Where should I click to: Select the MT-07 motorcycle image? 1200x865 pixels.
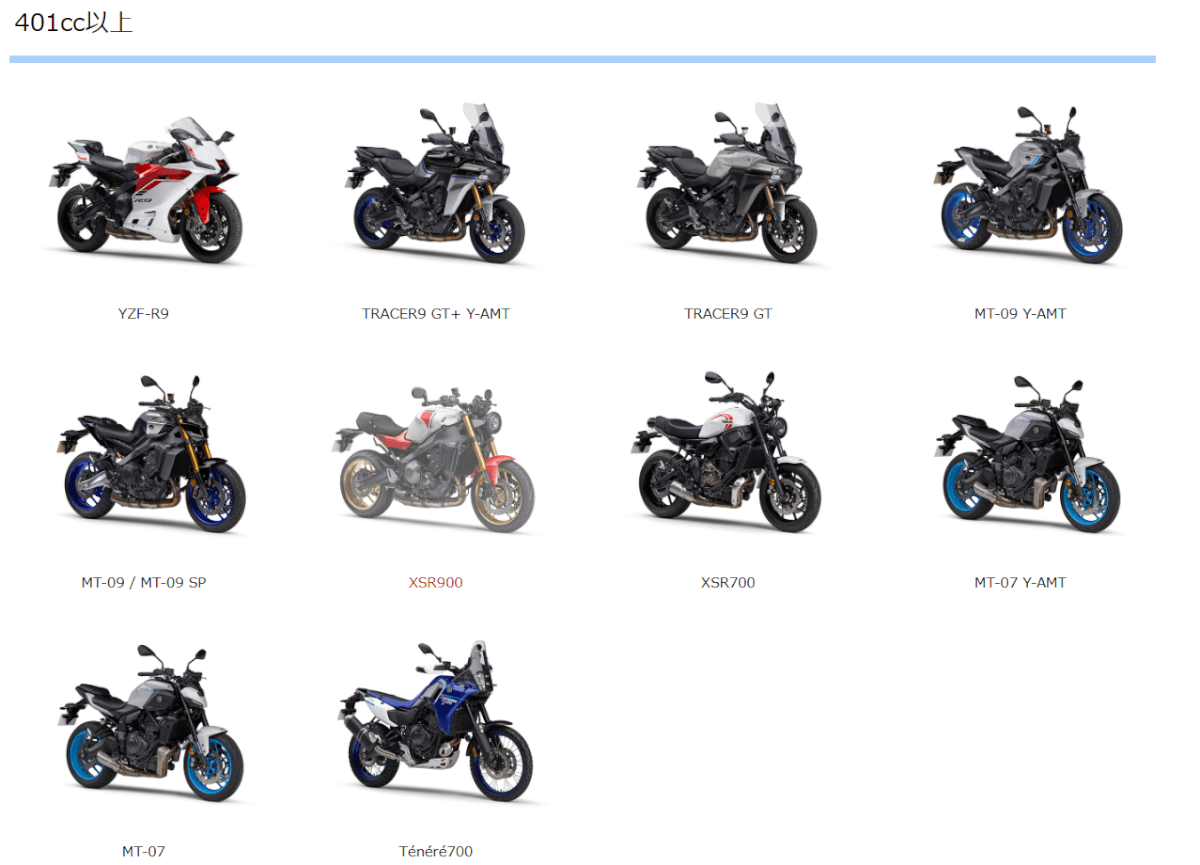click(144, 723)
